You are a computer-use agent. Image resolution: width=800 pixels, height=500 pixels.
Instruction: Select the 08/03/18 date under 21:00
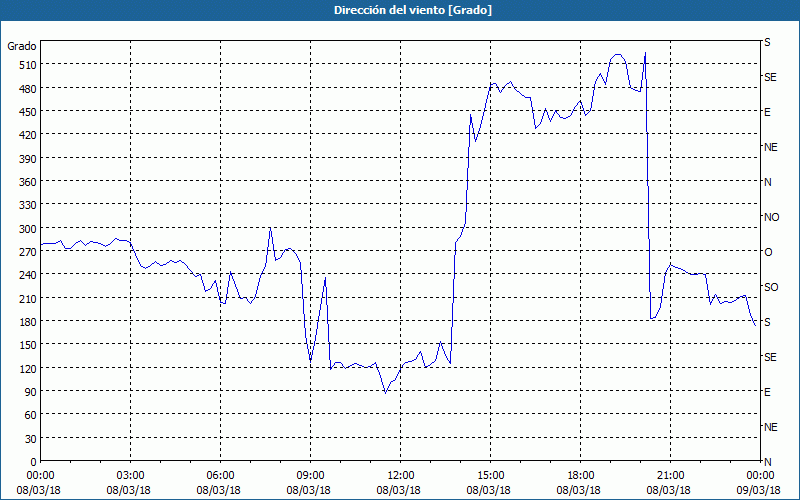point(668,490)
